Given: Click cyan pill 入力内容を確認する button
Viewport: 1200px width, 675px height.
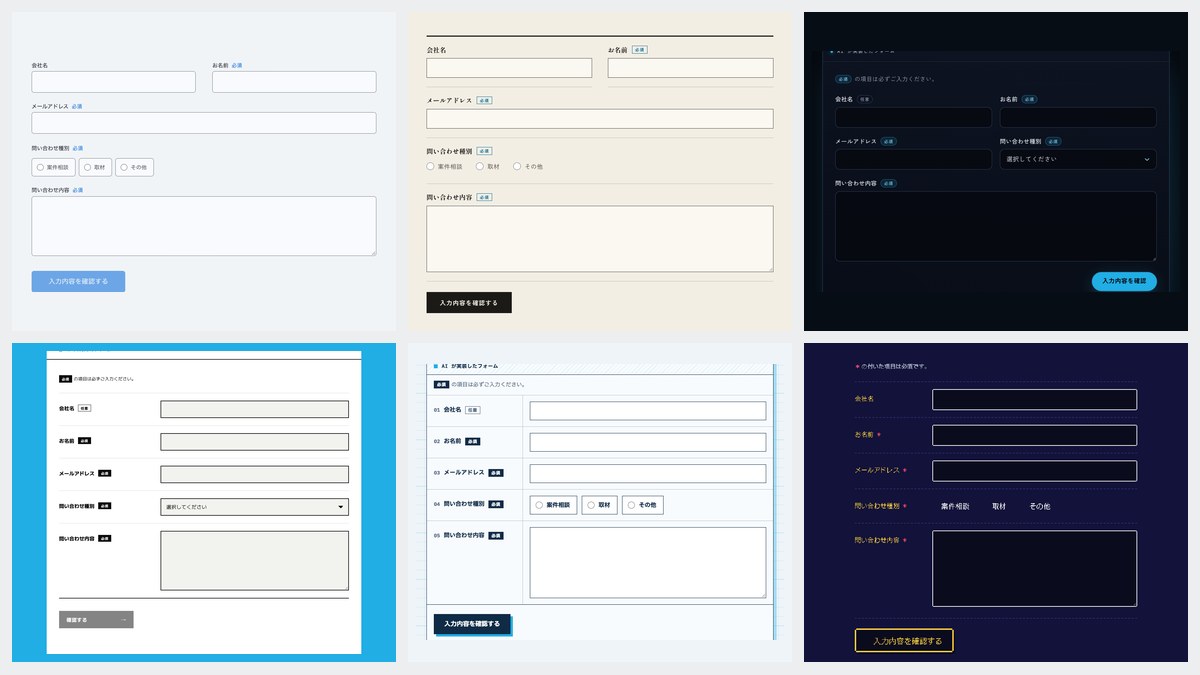Looking at the screenshot, I should pos(1124,282).
